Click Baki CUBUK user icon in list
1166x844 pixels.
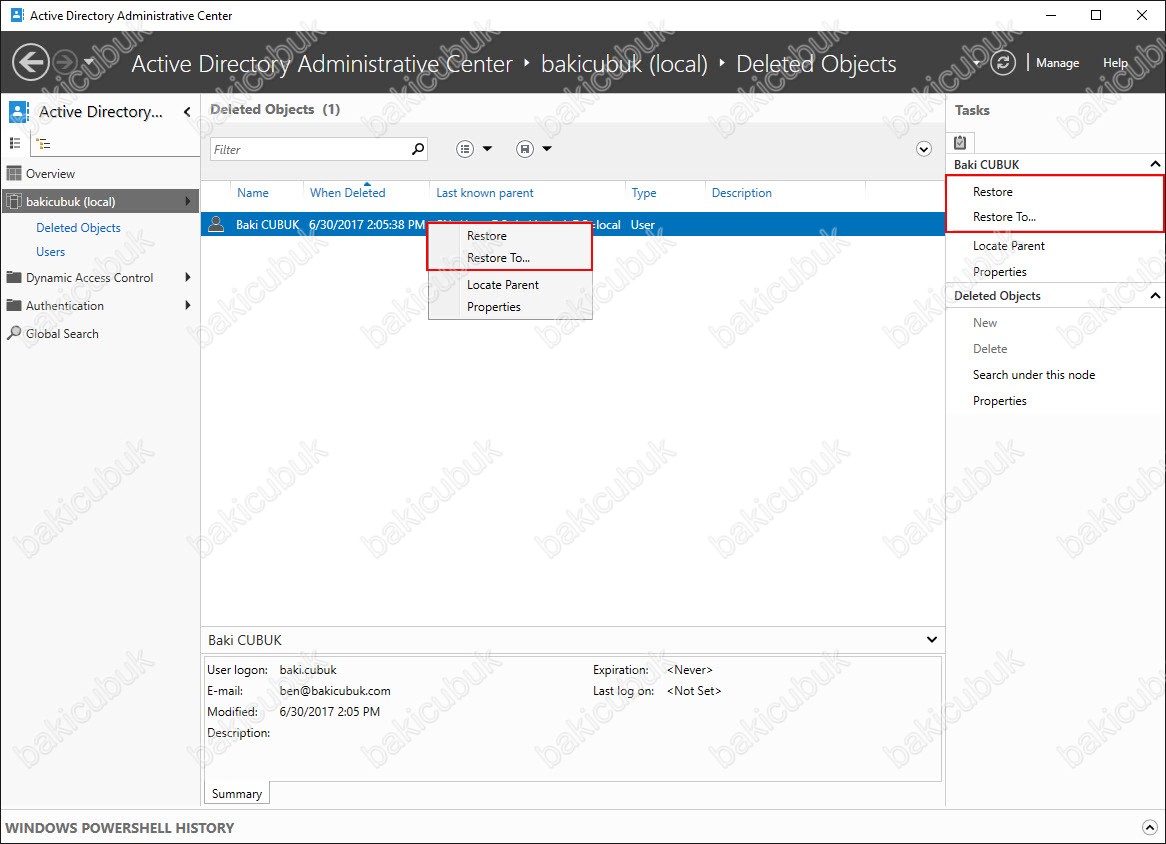[x=216, y=224]
